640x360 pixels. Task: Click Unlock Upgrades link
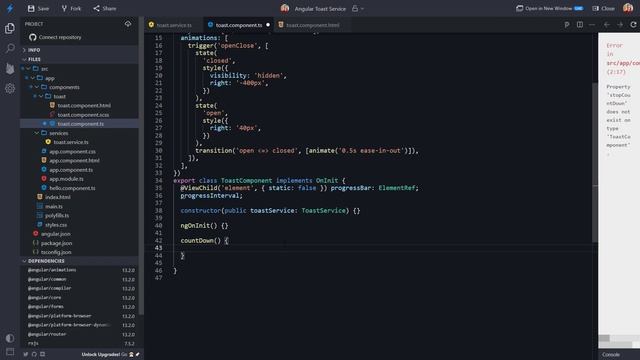pos(100,354)
